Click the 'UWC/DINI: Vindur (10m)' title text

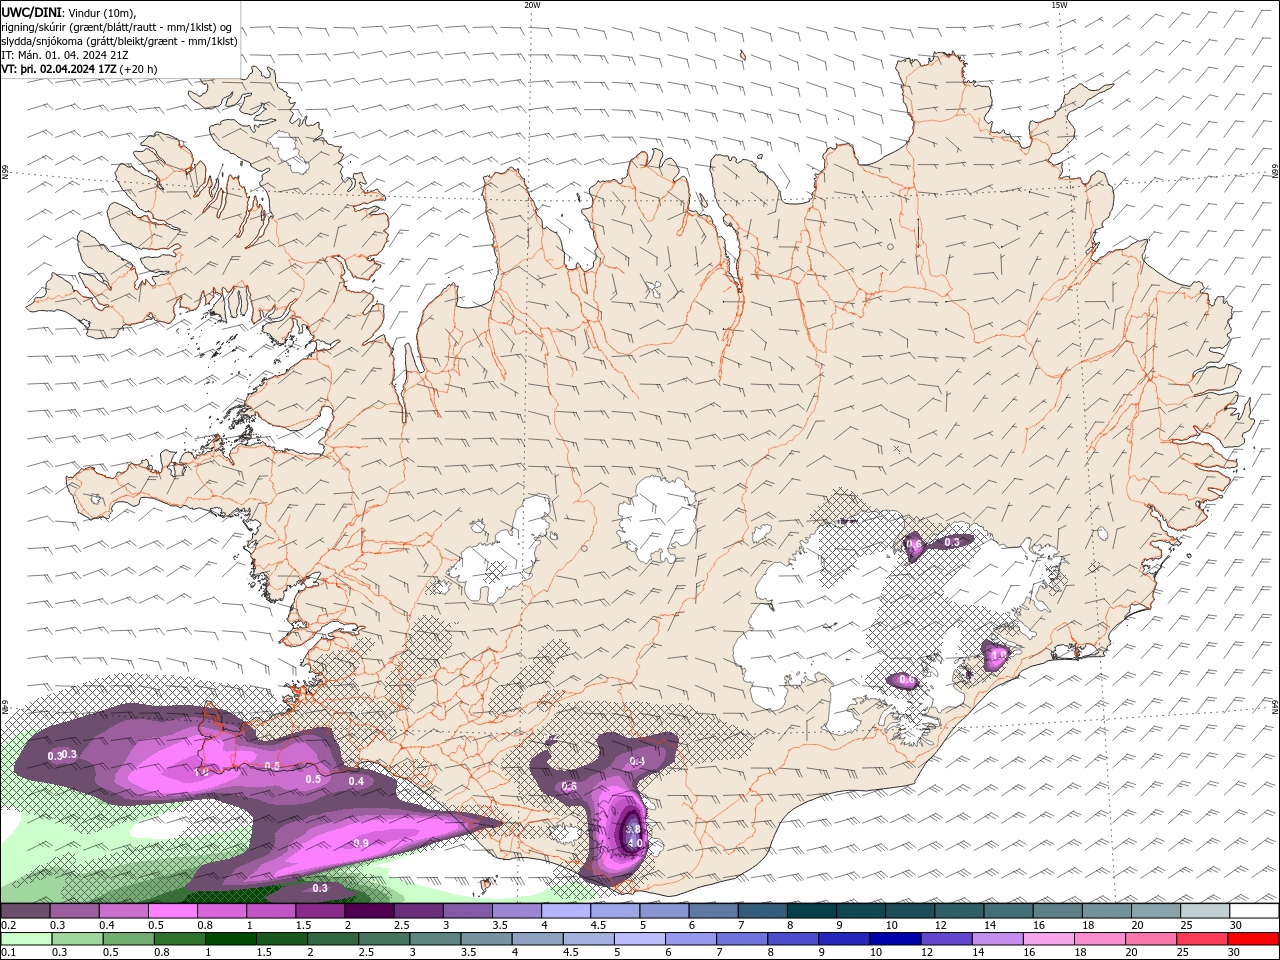coord(68,12)
